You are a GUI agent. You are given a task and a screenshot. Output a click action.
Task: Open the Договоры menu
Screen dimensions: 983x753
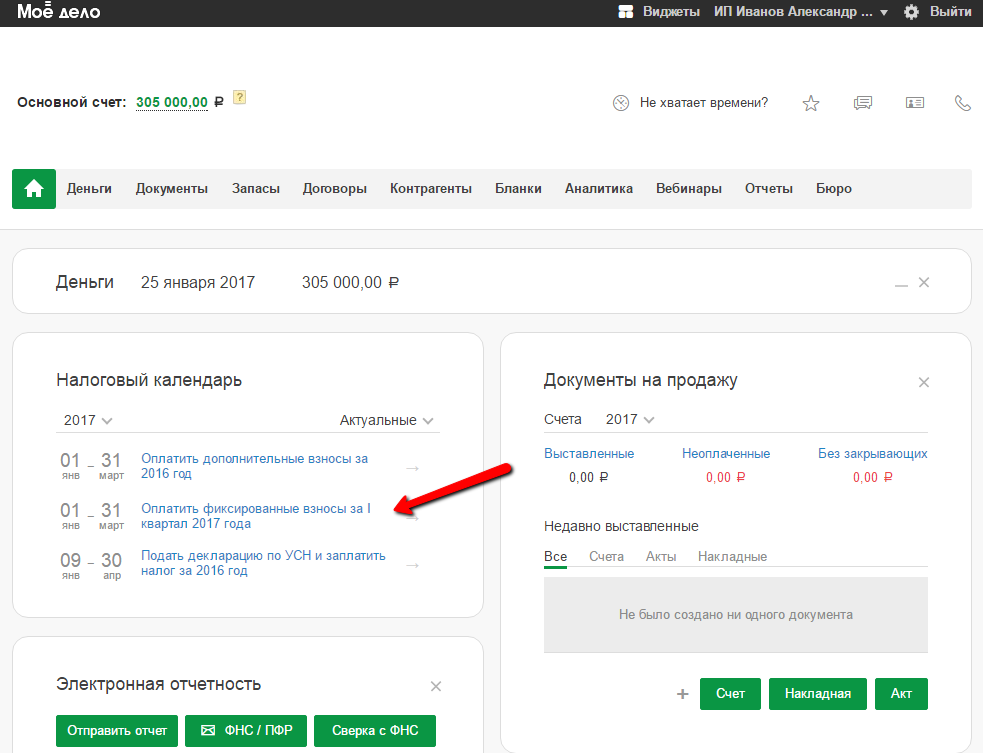335,189
